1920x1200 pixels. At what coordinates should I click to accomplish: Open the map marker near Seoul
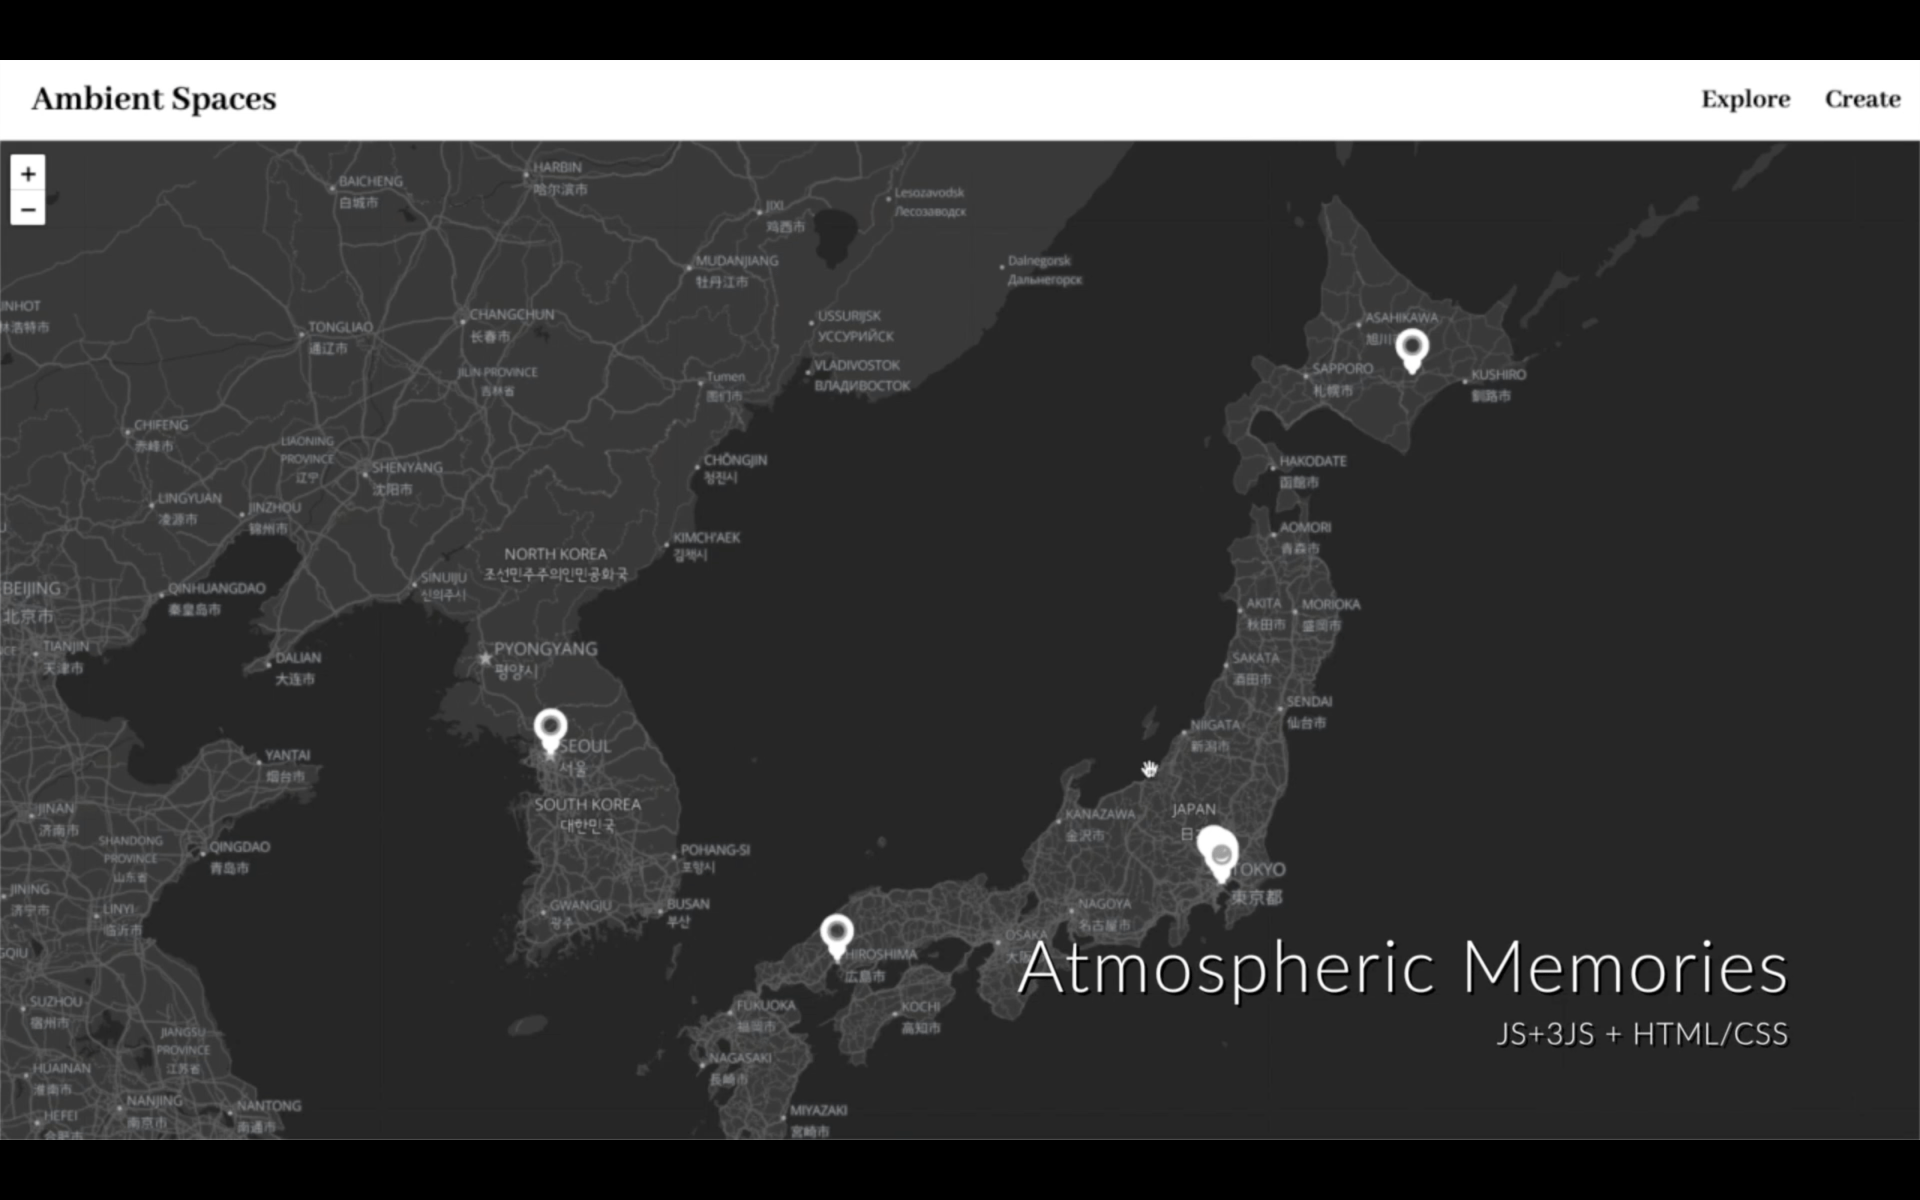pyautogui.click(x=550, y=729)
